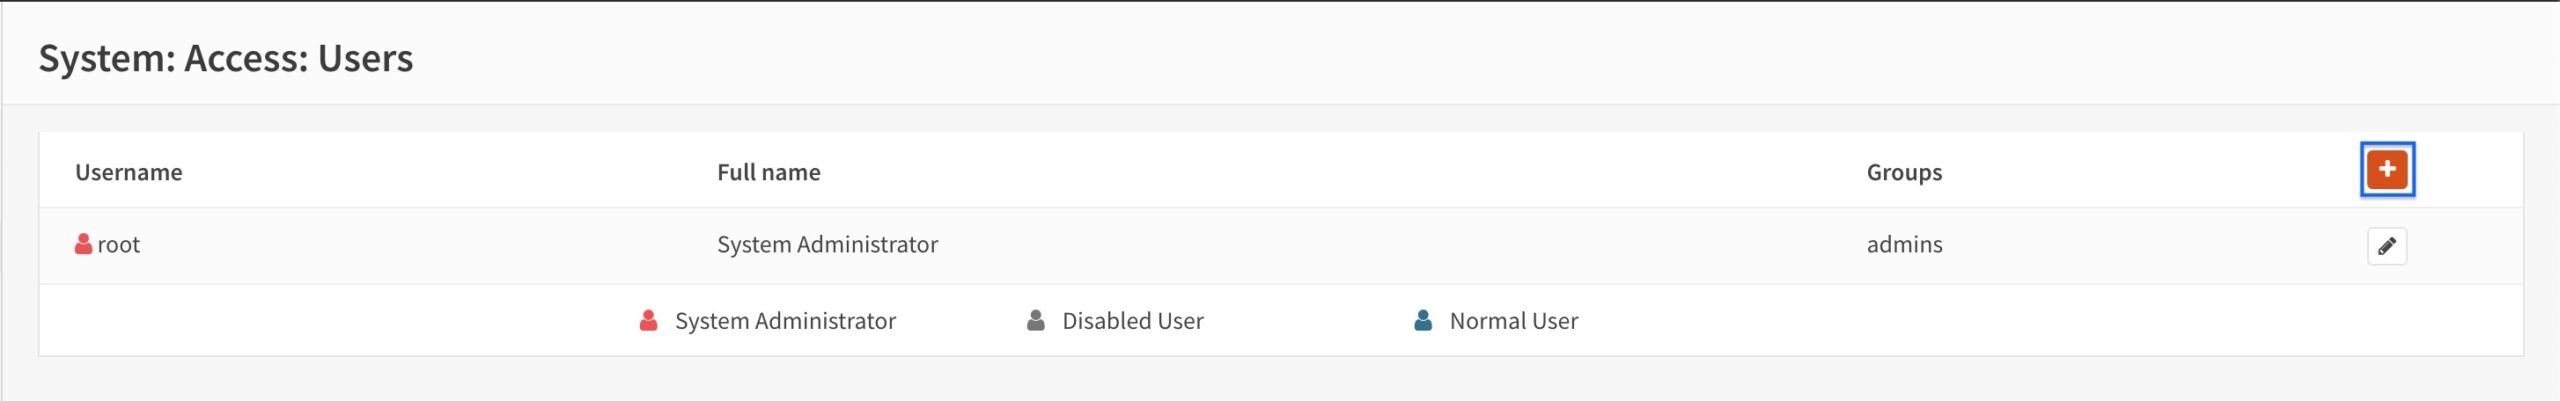This screenshot has width=2560, height=401.
Task: Click the red user icon beside root
Action: pos(84,244)
